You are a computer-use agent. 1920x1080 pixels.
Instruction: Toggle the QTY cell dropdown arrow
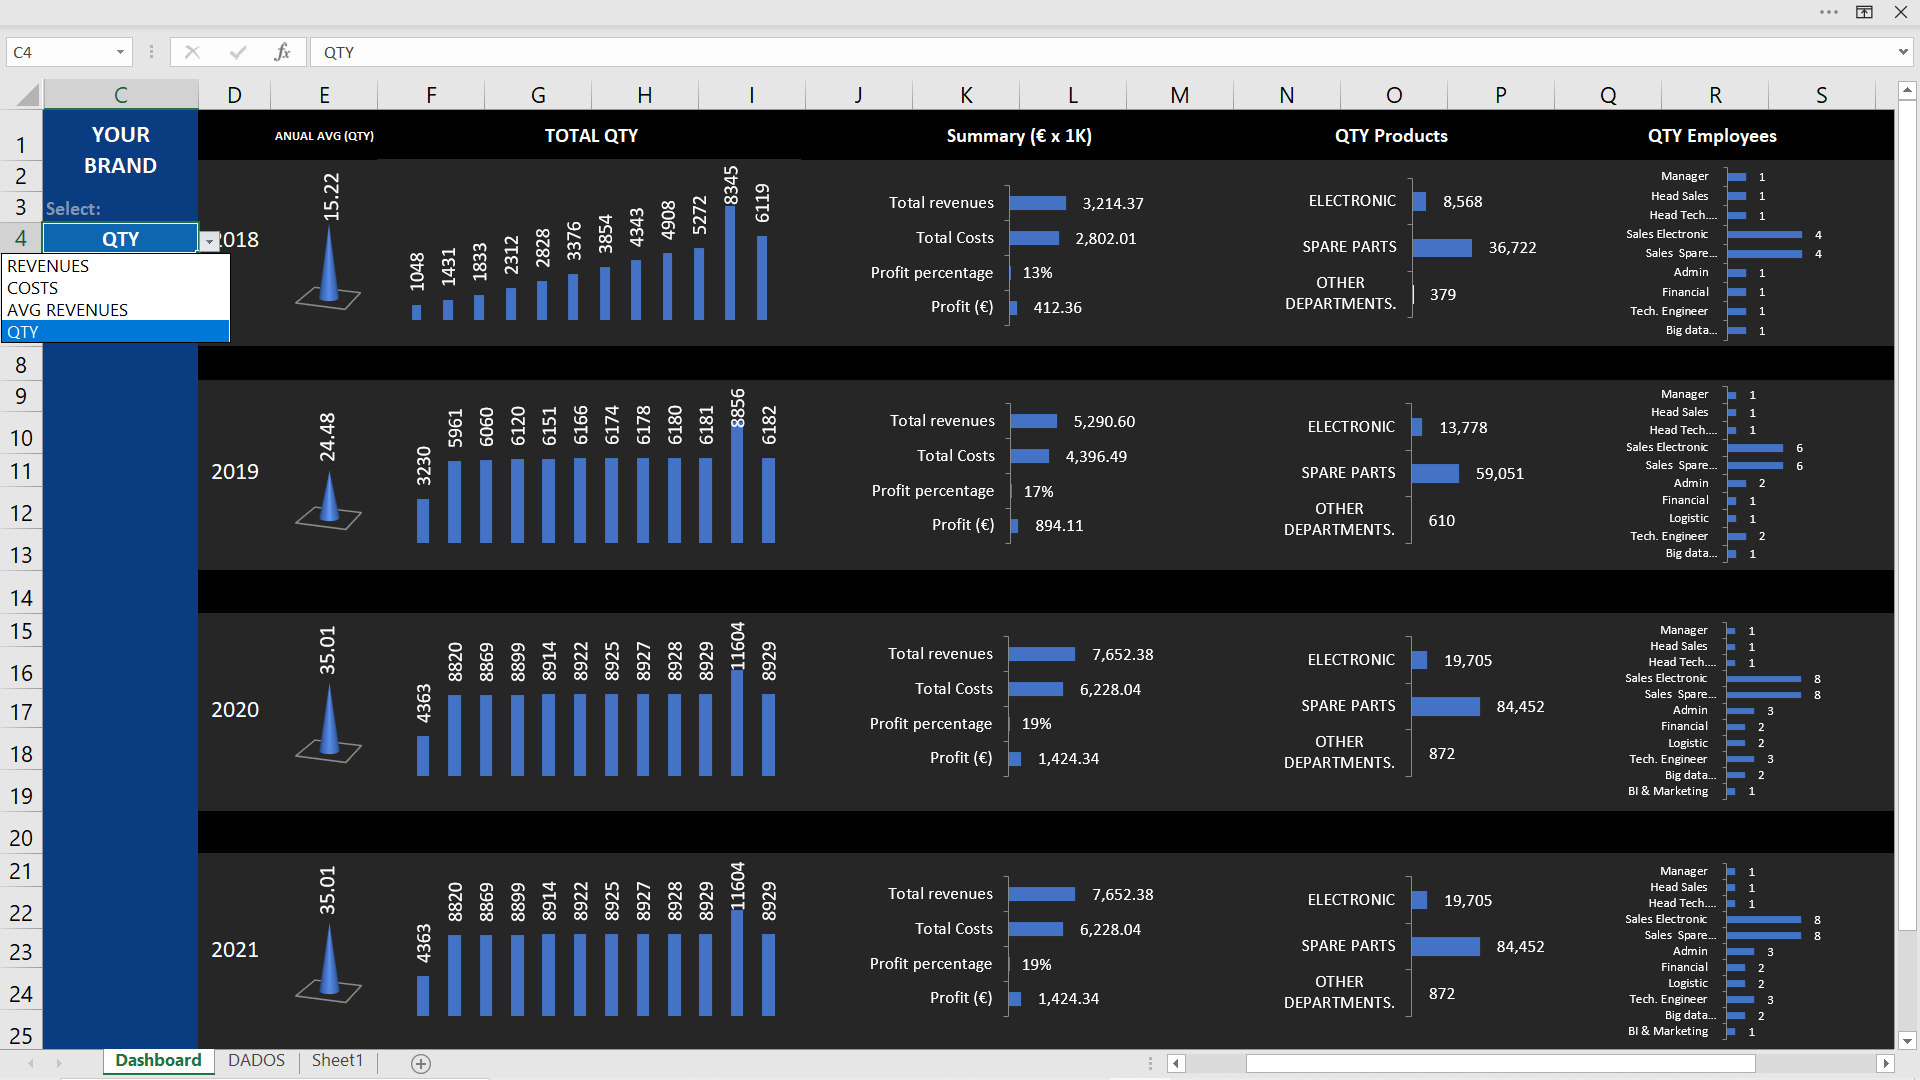coord(209,241)
